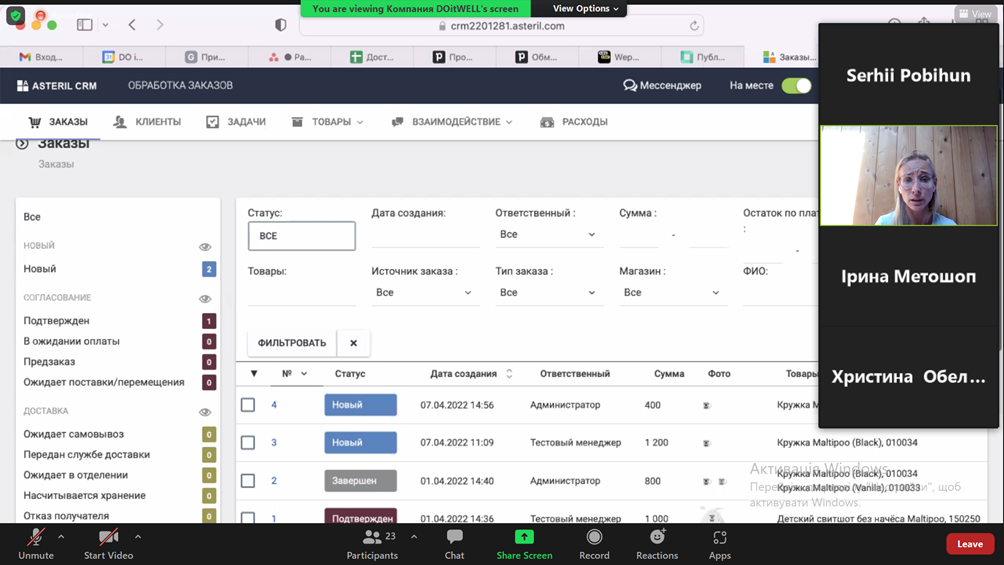1004x565 pixels.
Task: Open the View Options dropdown
Action: point(586,9)
